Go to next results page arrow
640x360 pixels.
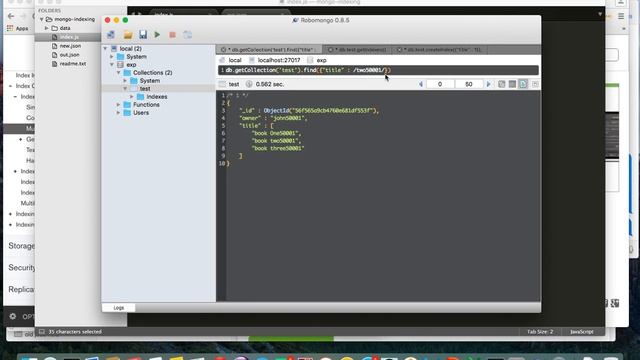pos(488,84)
